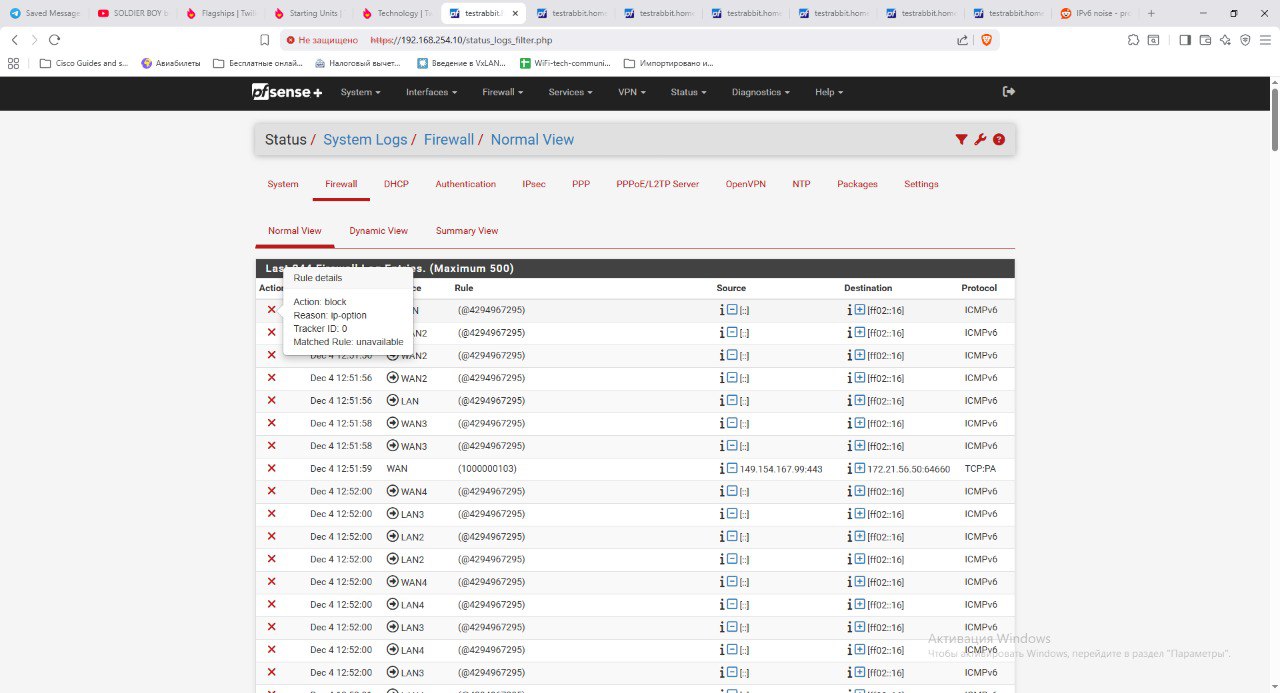Click the wrench icon for log settings

[x=980, y=140]
